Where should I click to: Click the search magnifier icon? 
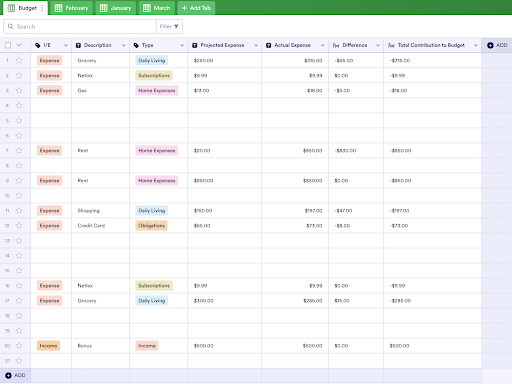click(x=11, y=26)
